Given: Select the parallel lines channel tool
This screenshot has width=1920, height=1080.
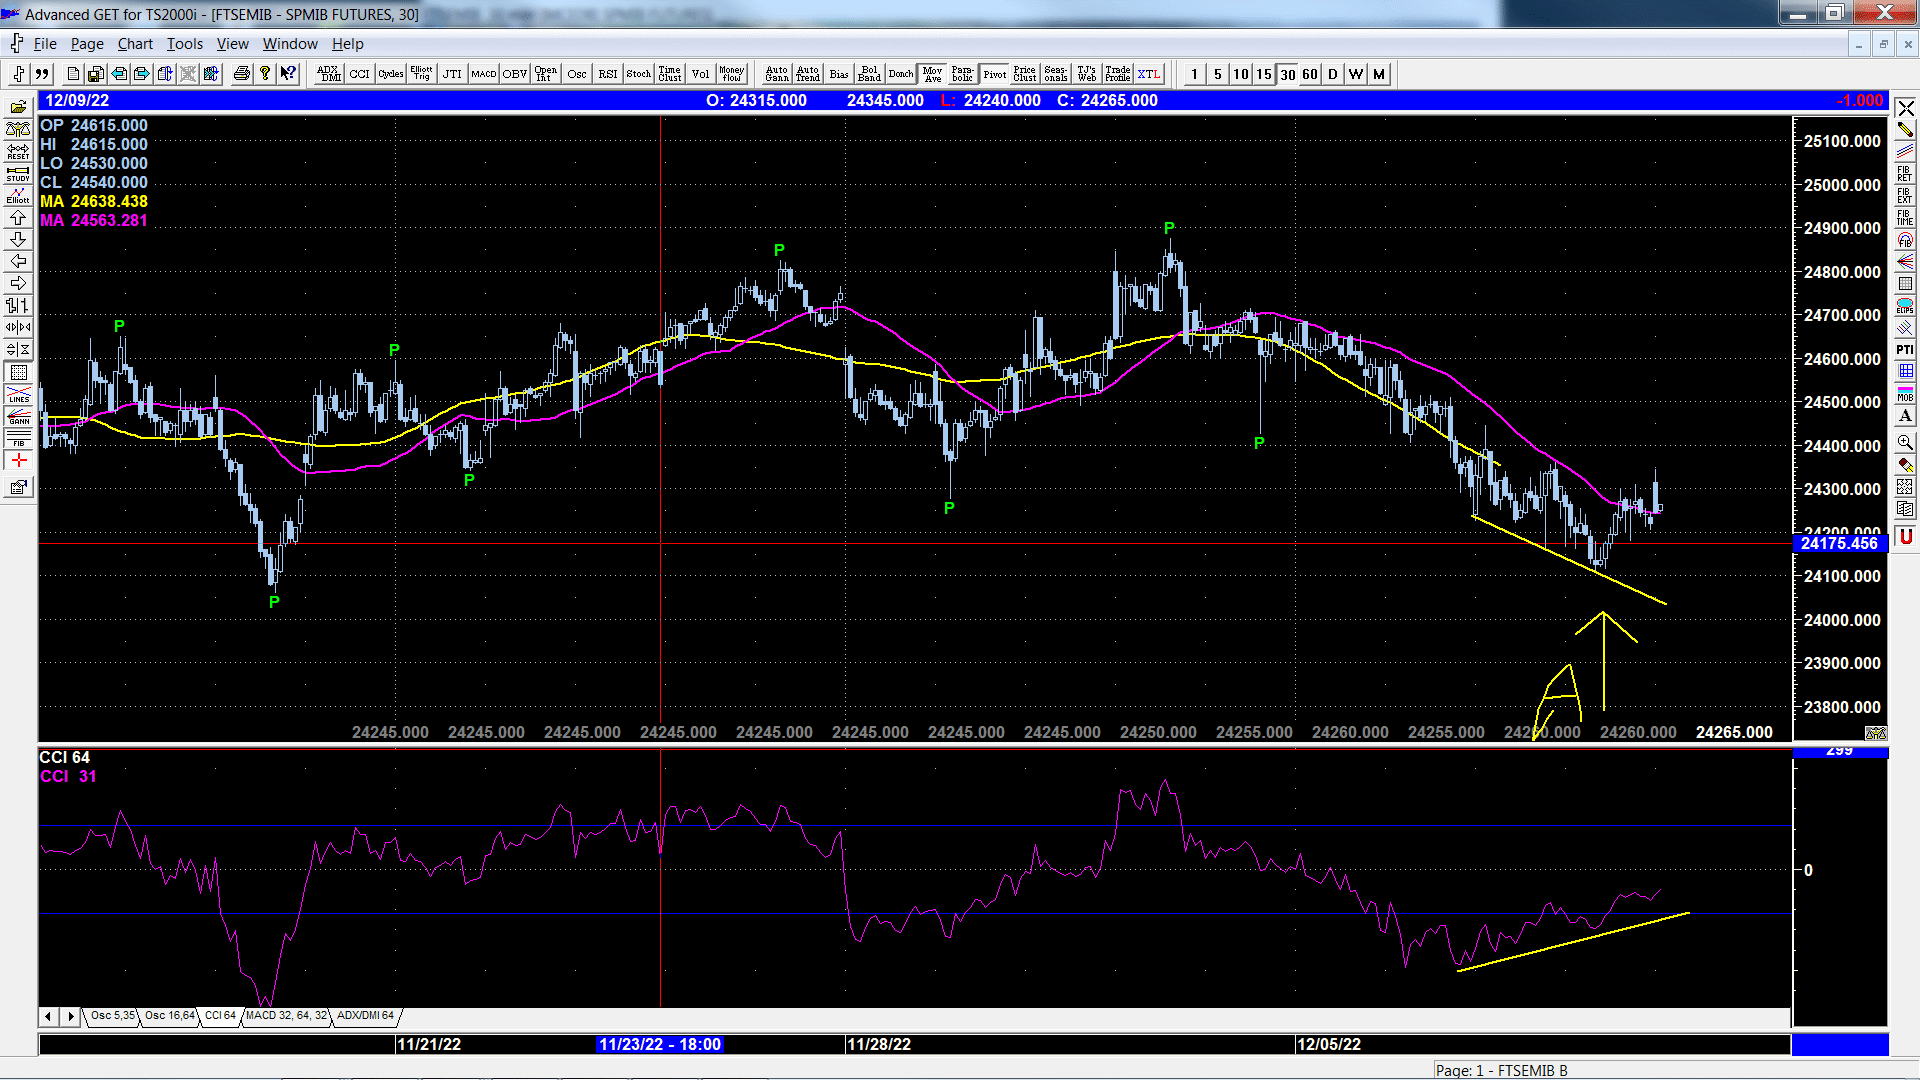Looking at the screenshot, I should pos(1905,152).
